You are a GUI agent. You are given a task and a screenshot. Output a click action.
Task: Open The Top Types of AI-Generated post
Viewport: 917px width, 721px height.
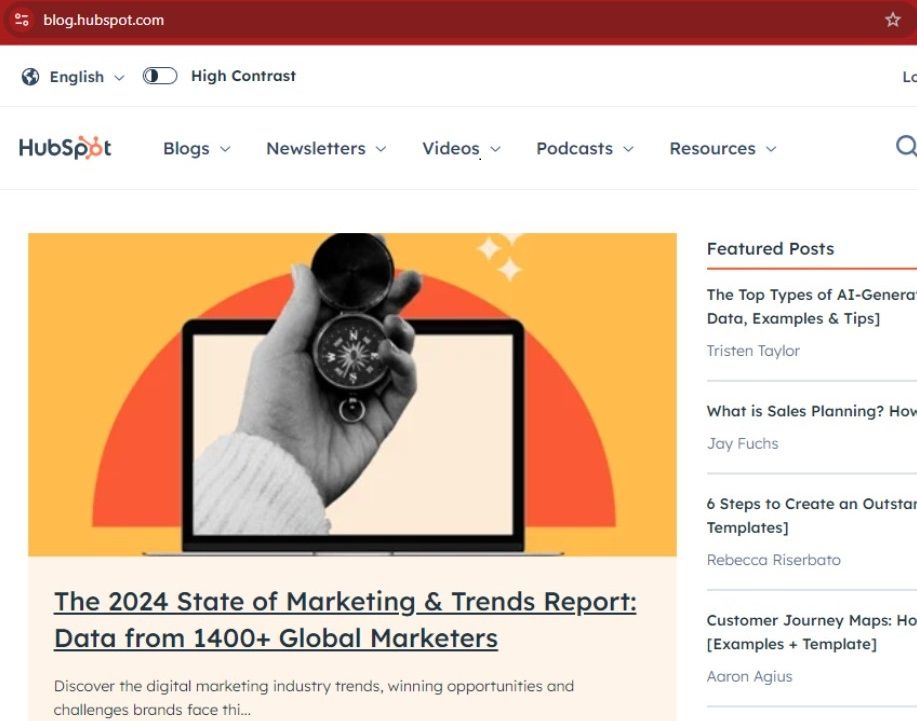[x=812, y=306]
